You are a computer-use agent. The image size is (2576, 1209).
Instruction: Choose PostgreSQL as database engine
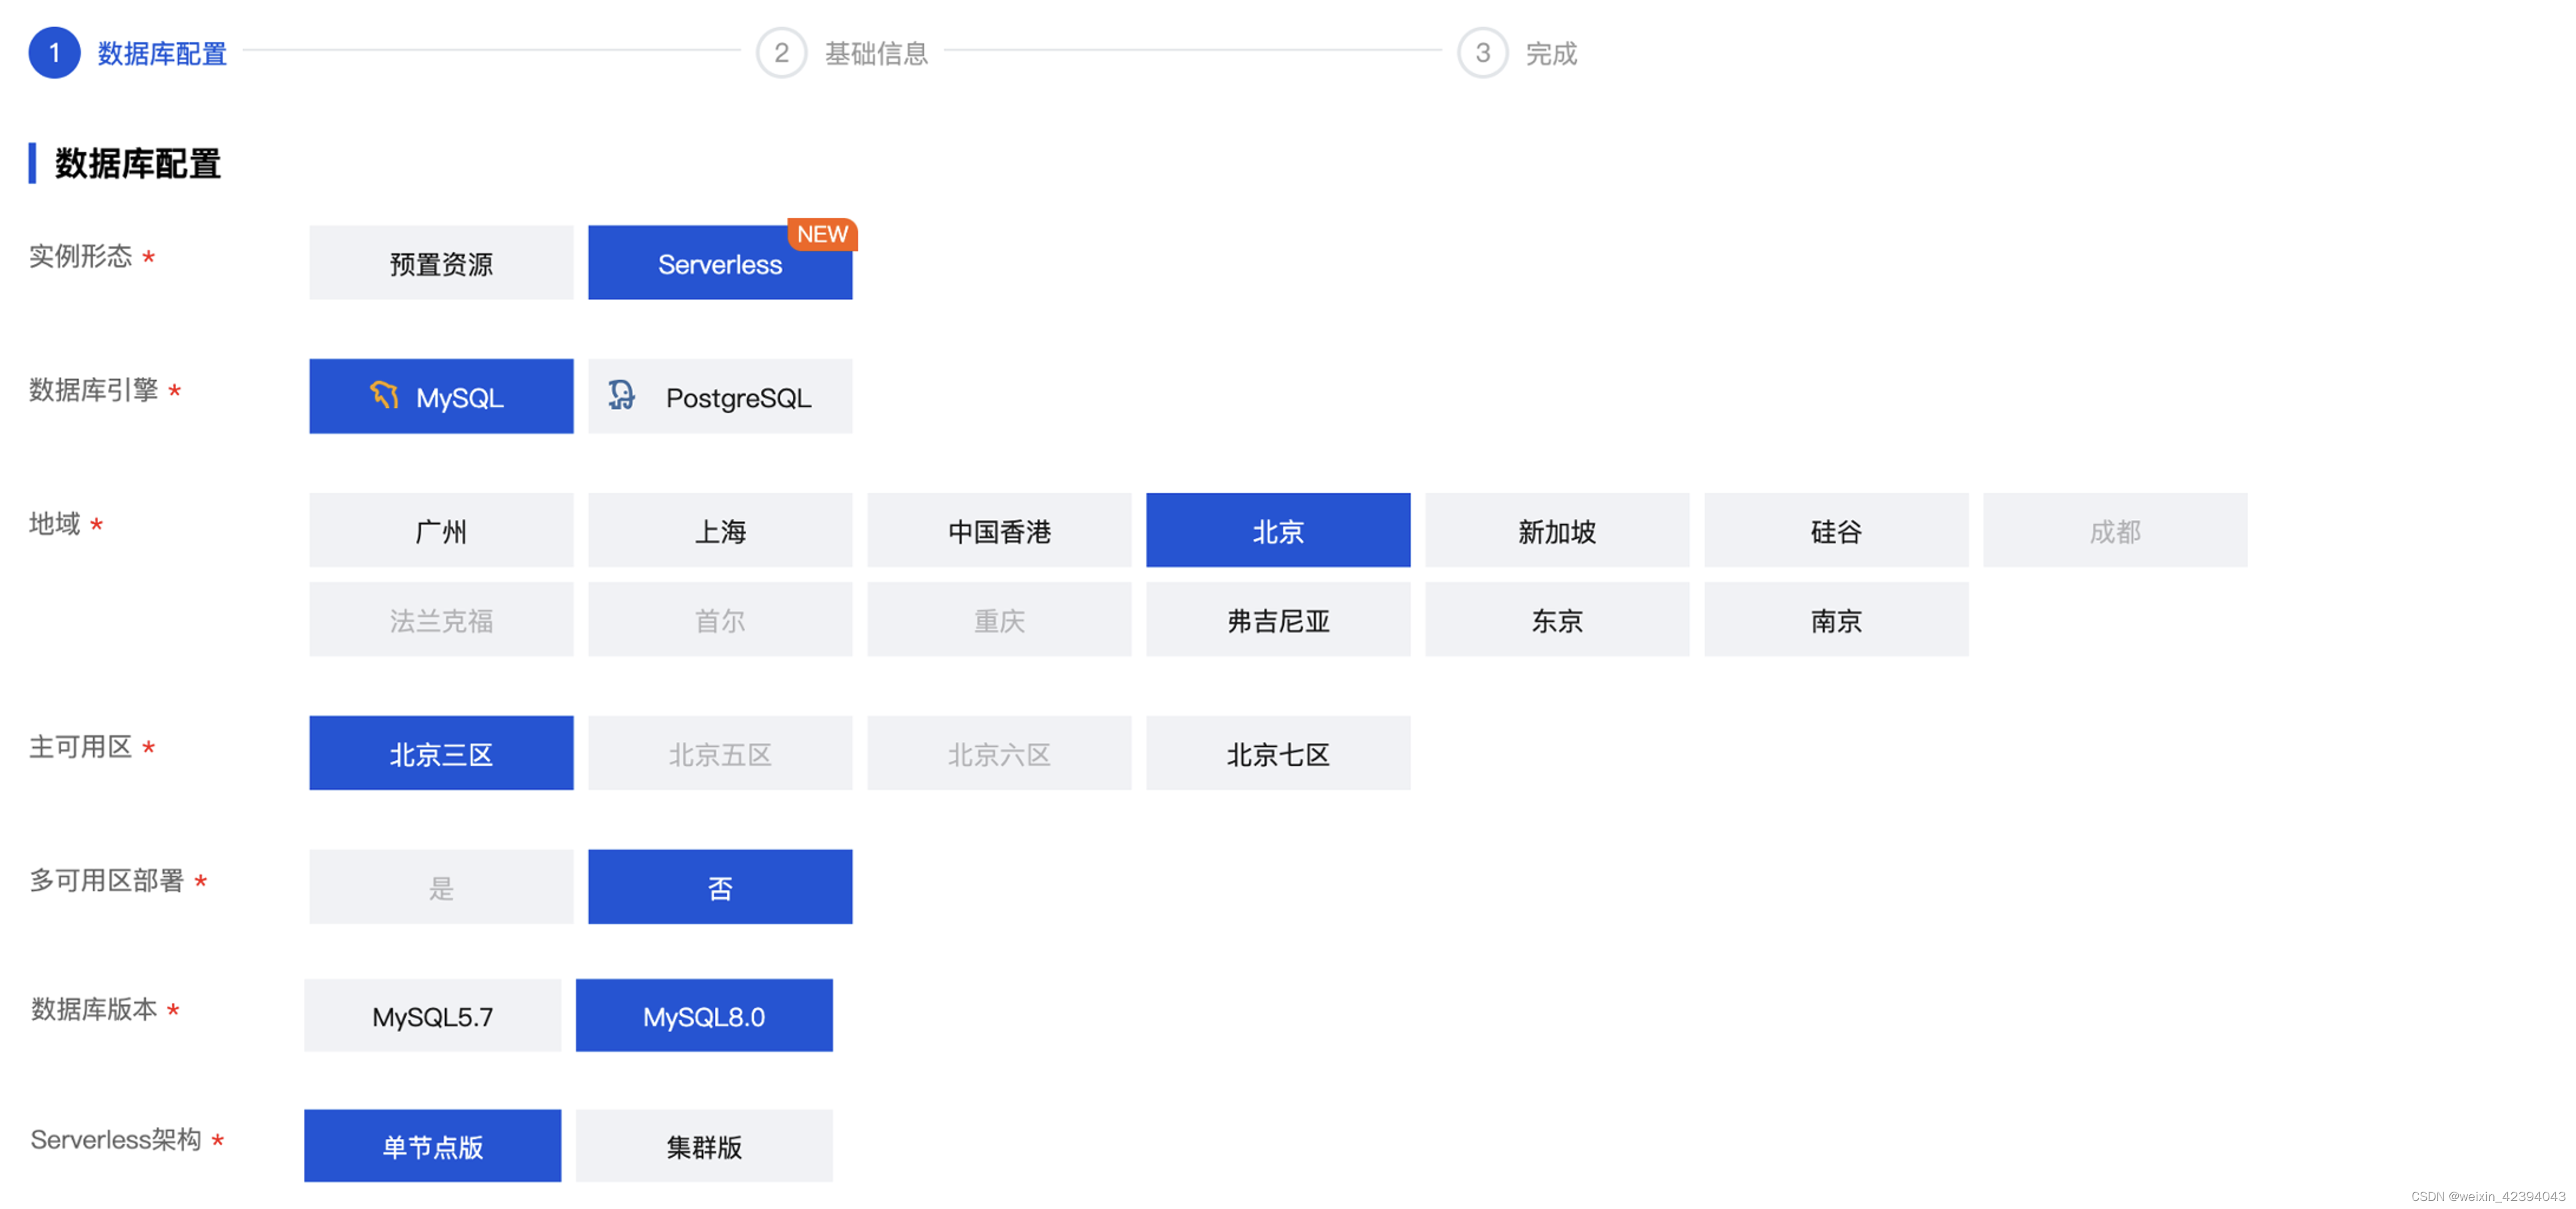720,397
